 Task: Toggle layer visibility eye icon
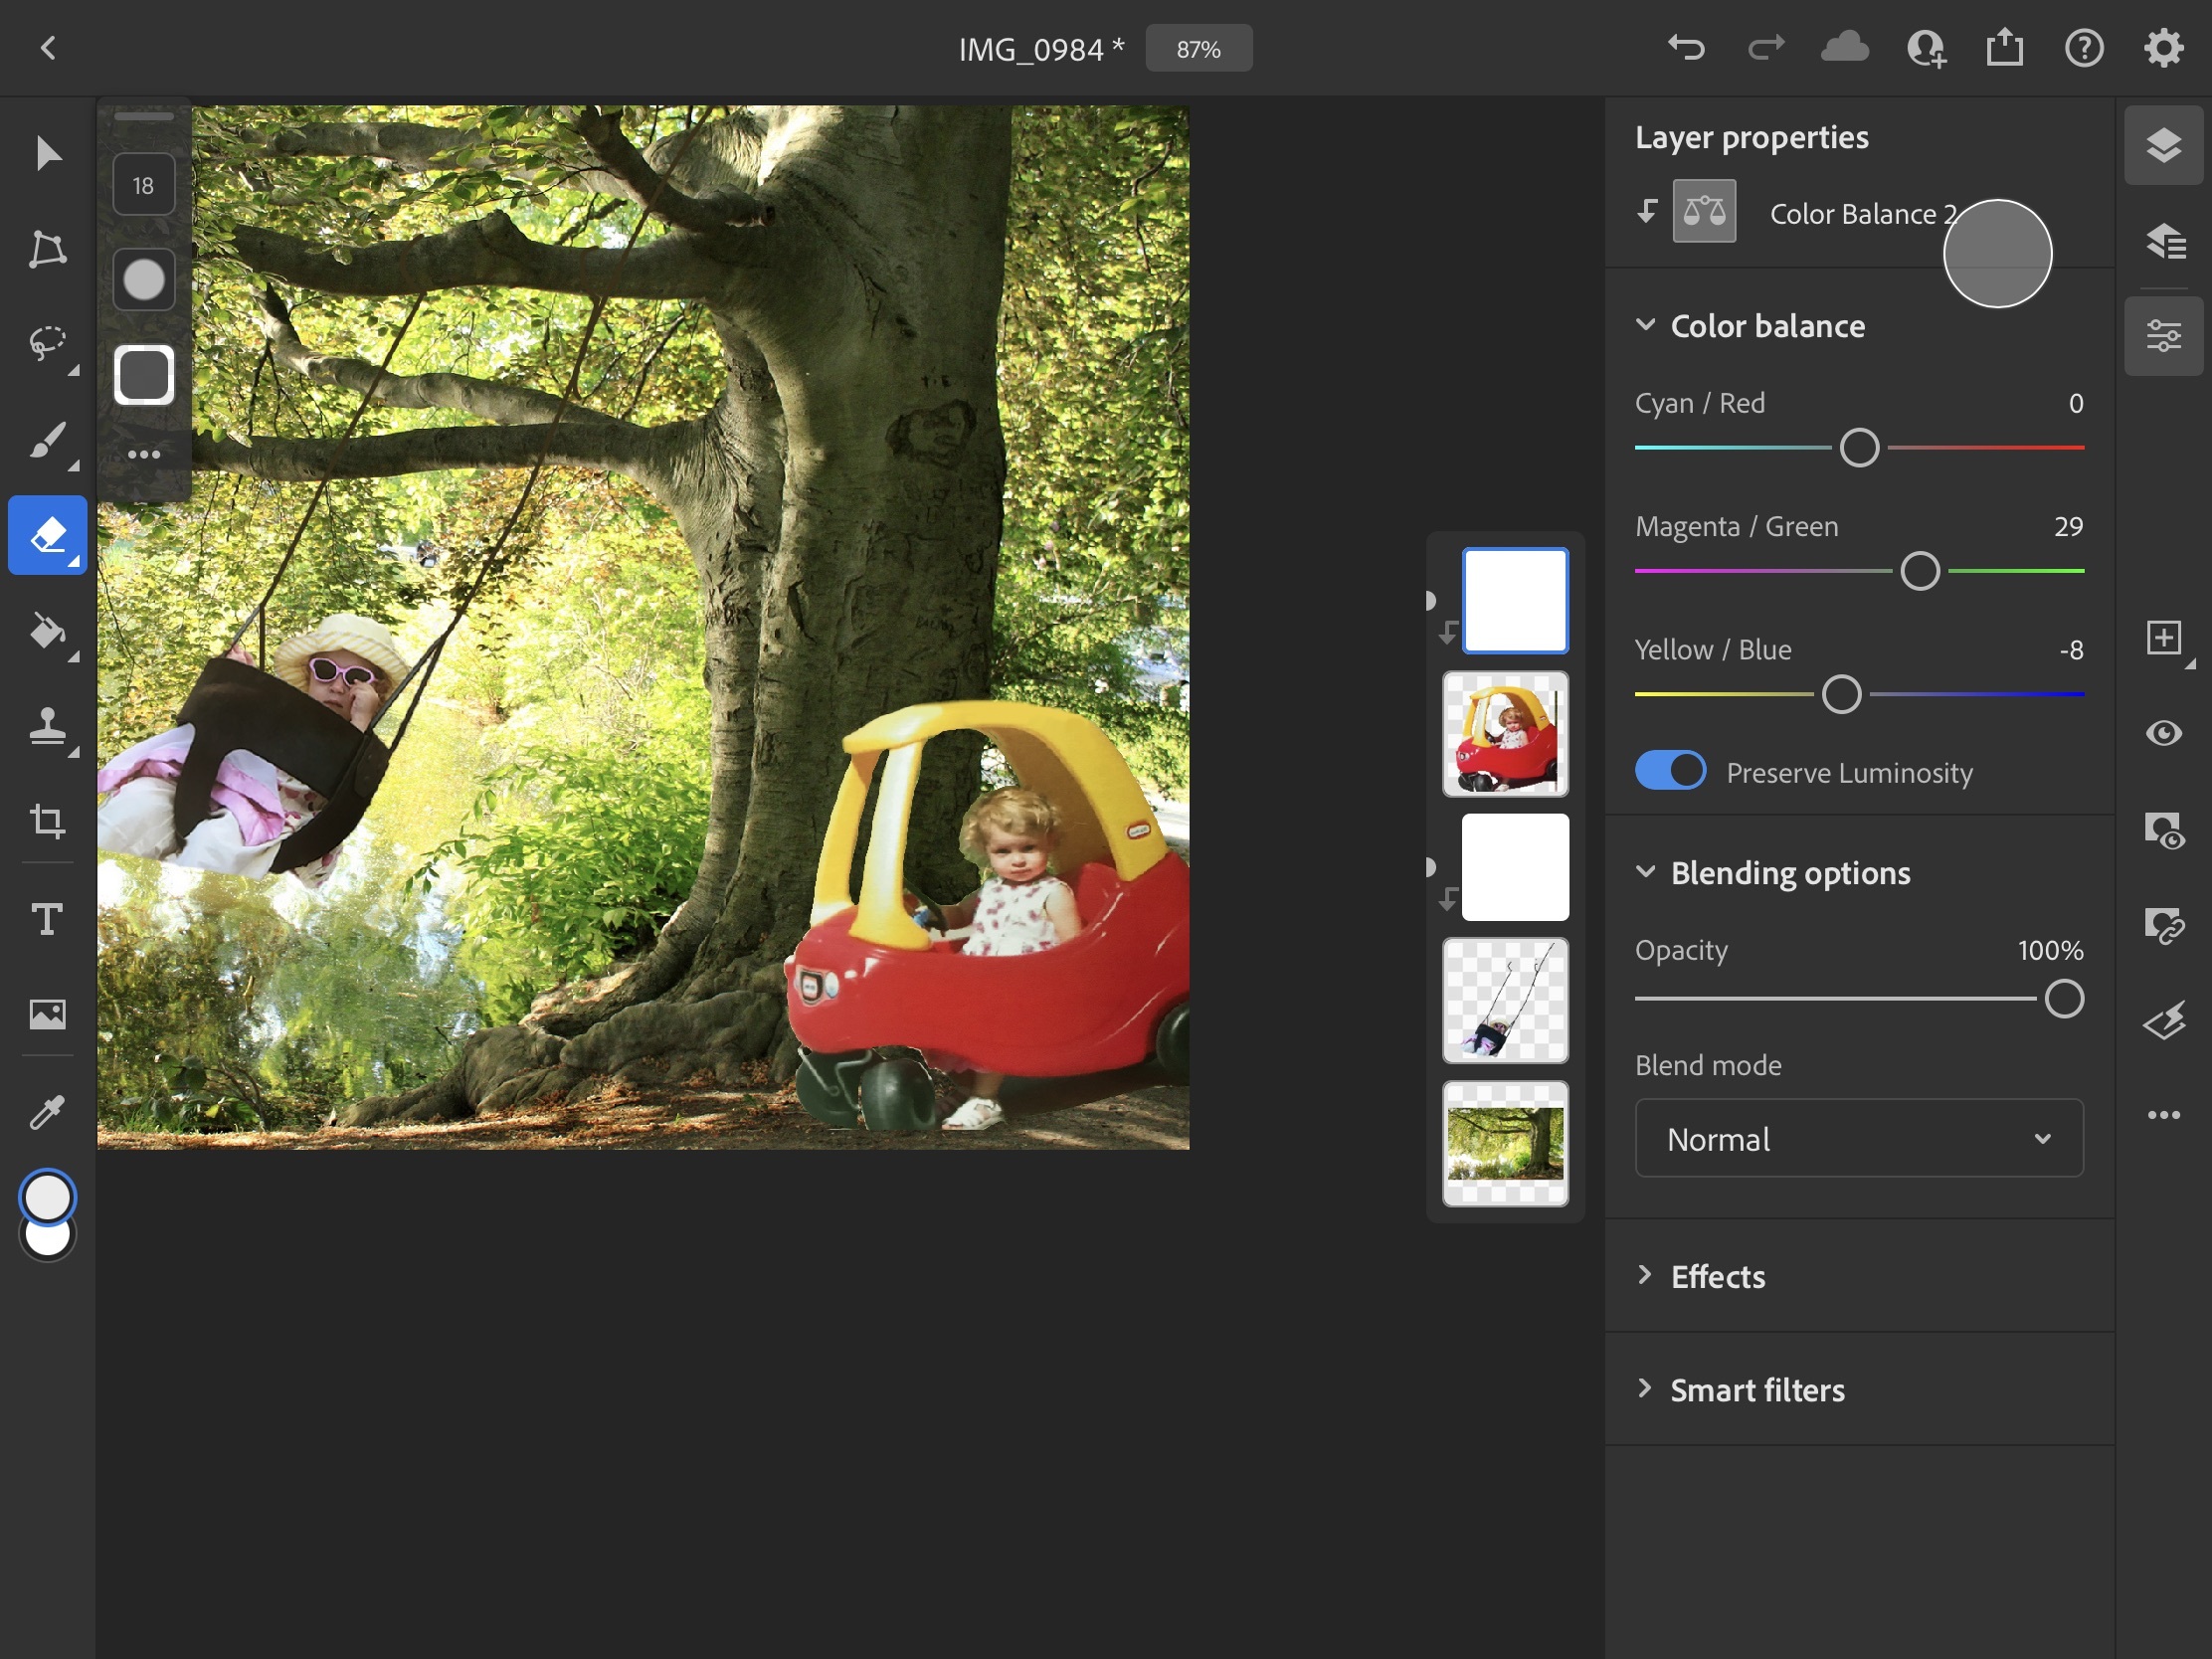(2163, 733)
